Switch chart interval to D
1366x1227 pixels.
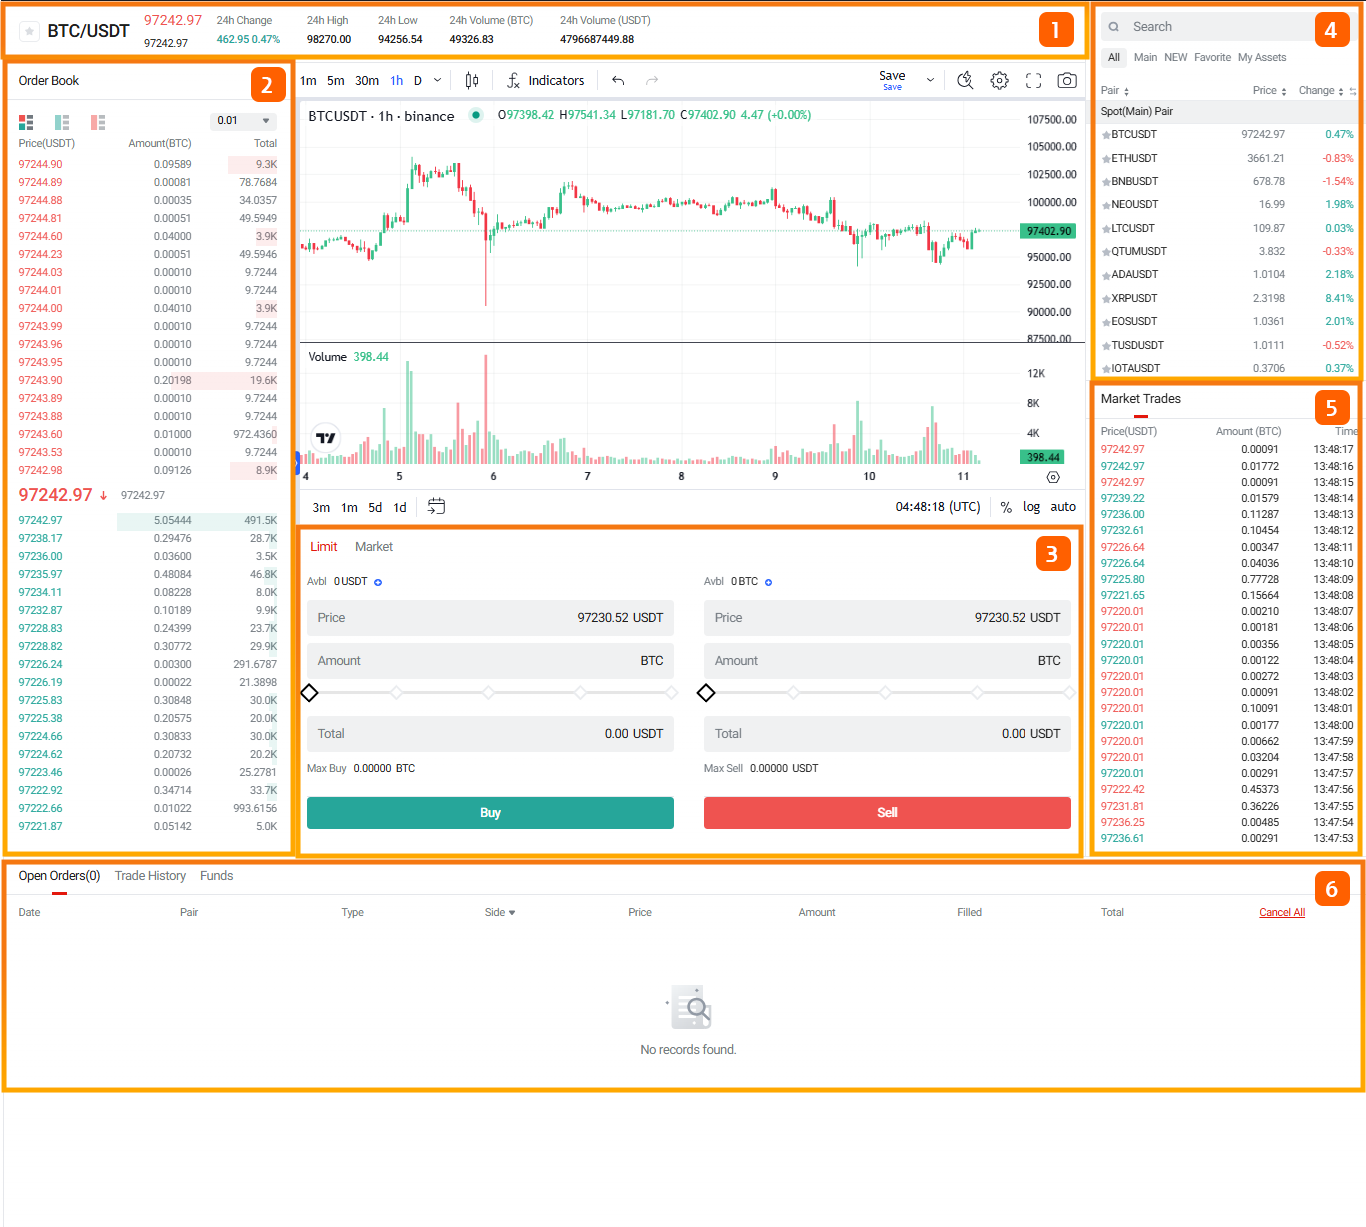(x=418, y=81)
